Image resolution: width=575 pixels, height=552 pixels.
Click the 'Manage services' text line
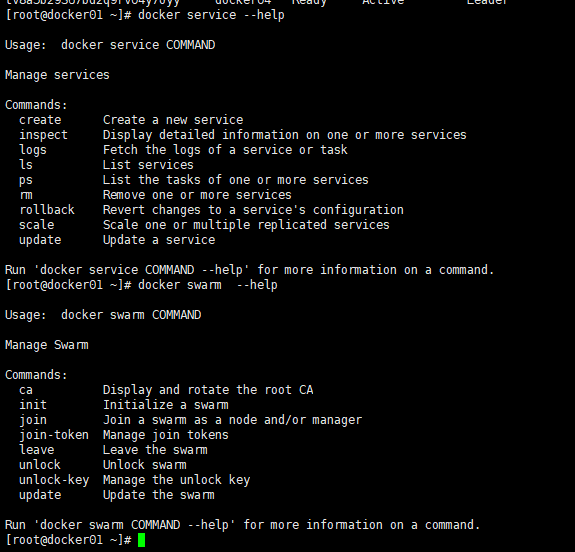tap(57, 75)
